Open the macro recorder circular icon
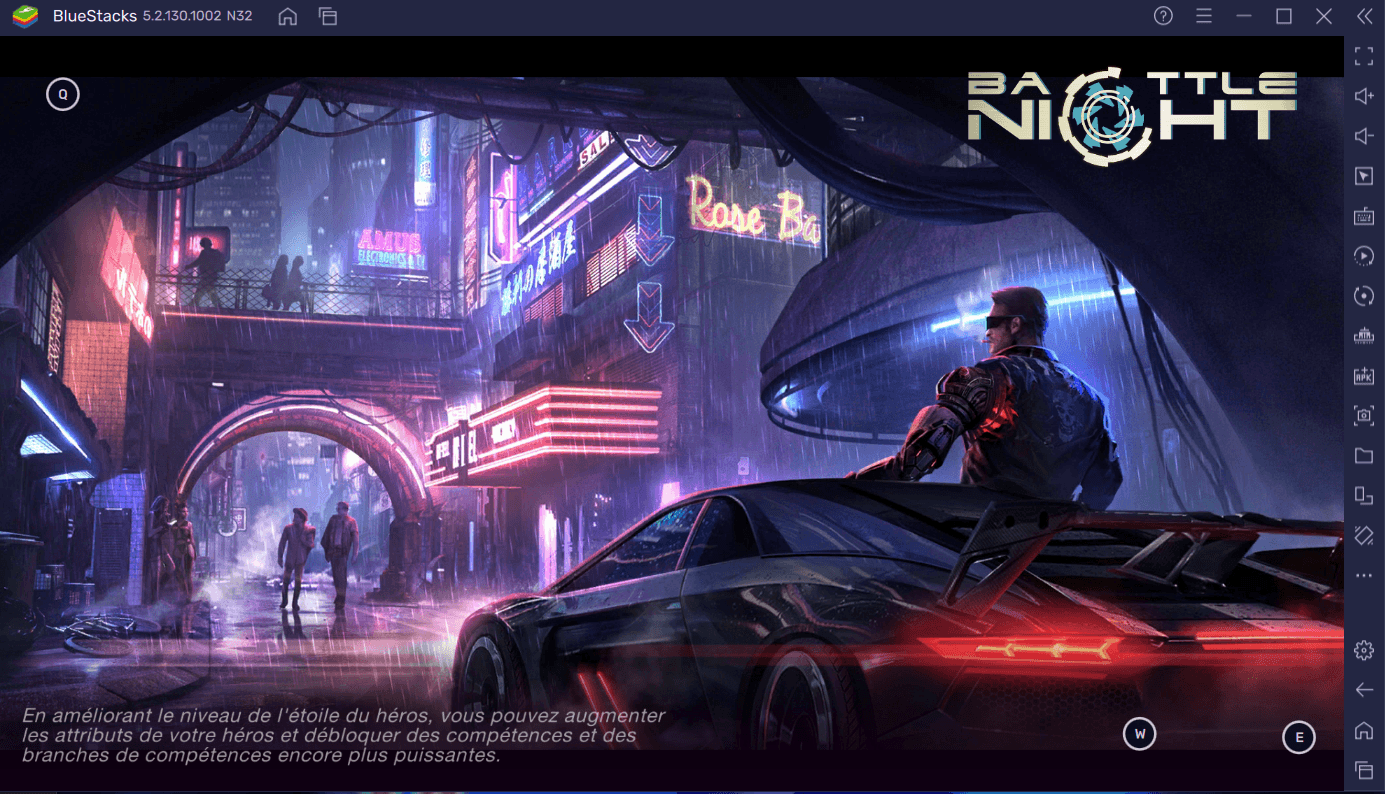Image resolution: width=1385 pixels, height=794 pixels. [1364, 296]
